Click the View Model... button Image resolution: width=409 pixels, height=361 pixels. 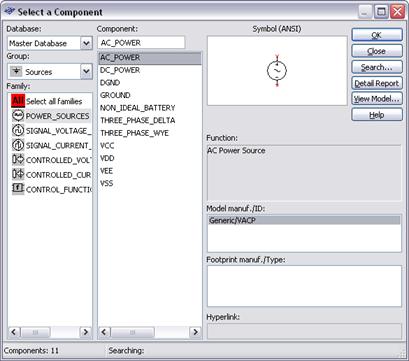pos(377,99)
